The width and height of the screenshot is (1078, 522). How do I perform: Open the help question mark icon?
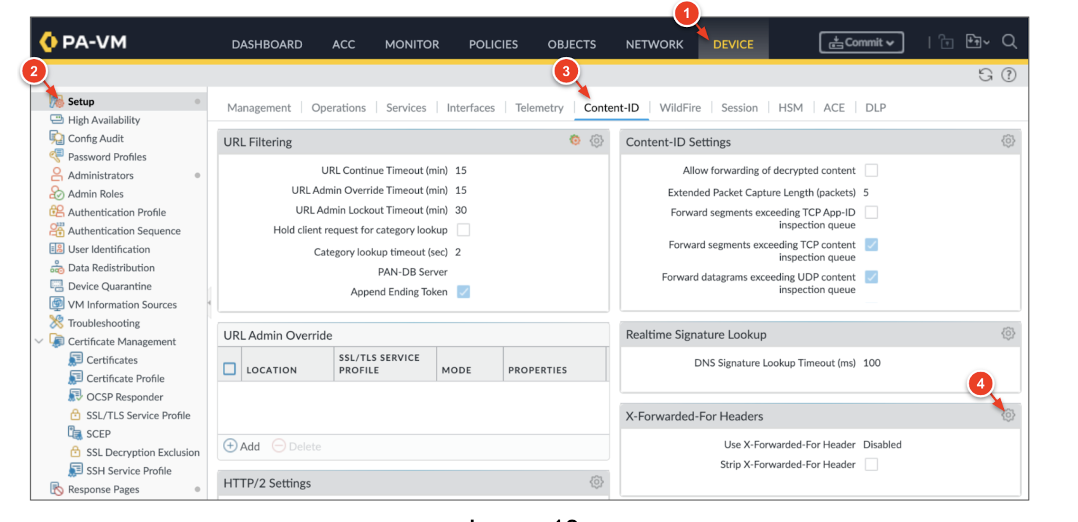(1008, 75)
